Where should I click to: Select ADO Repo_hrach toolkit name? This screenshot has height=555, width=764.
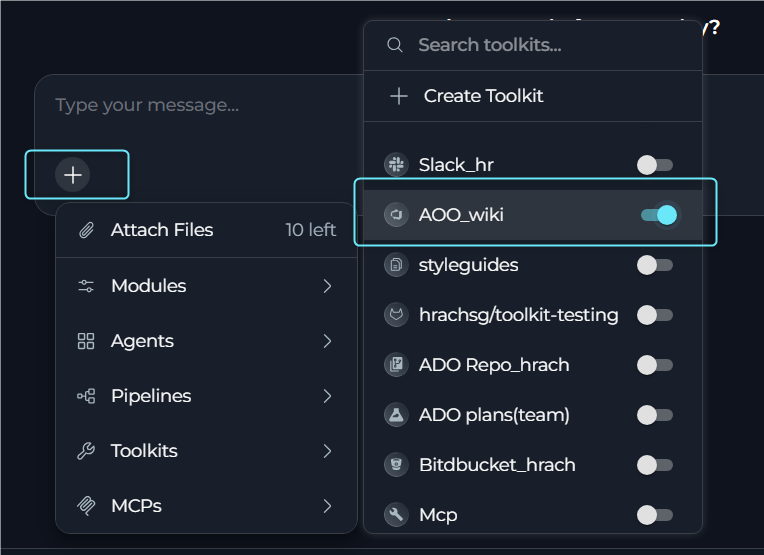pyautogui.click(x=494, y=365)
